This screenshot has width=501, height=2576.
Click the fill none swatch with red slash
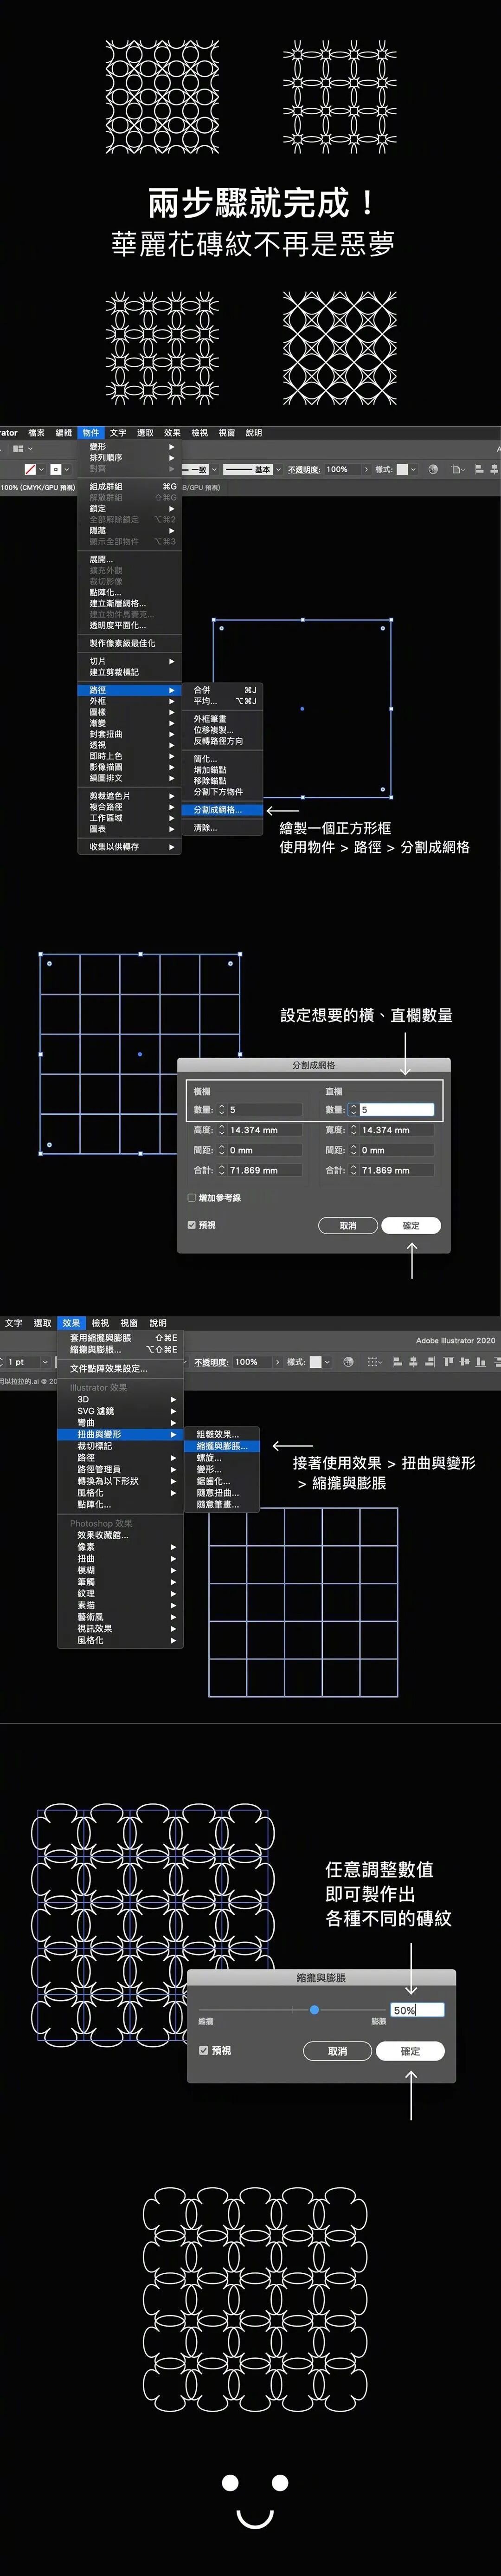click(x=30, y=469)
